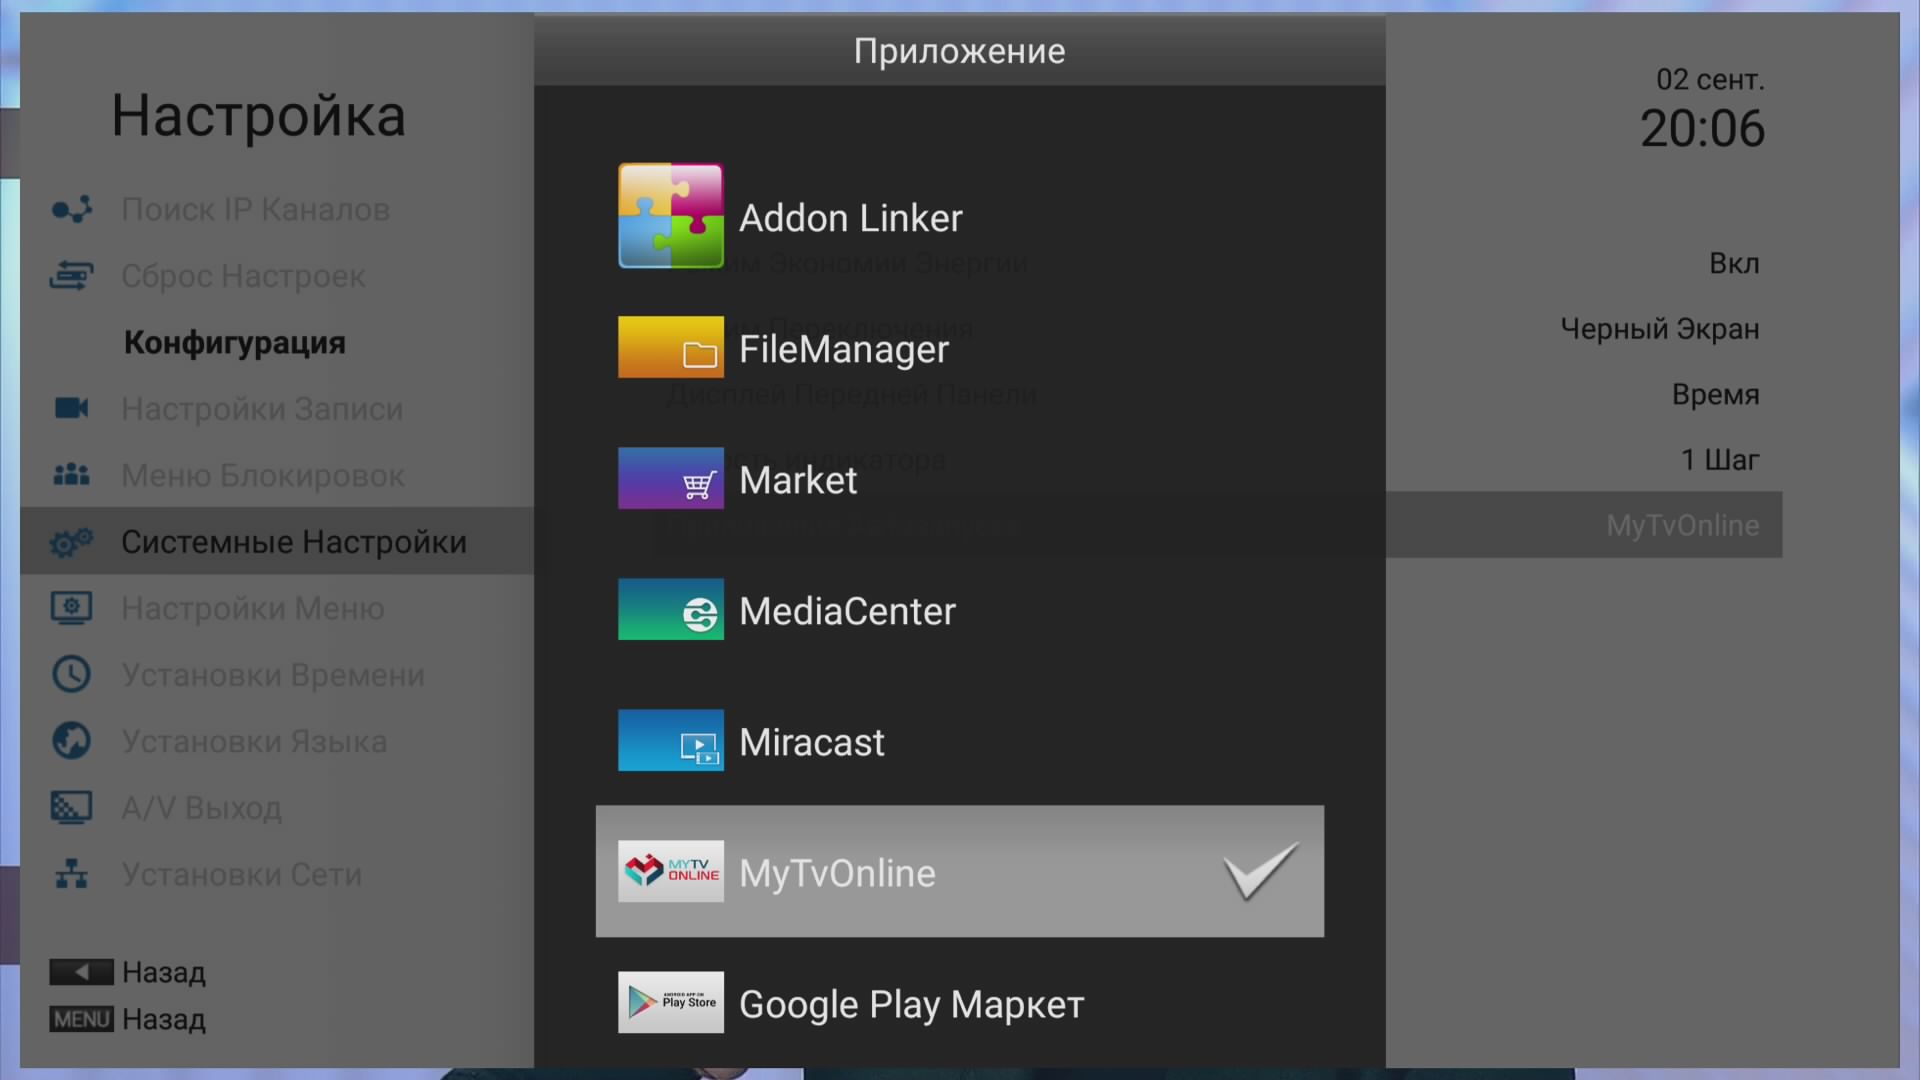Click the MENU key icon
The height and width of the screenshot is (1080, 1920).
coord(81,1019)
